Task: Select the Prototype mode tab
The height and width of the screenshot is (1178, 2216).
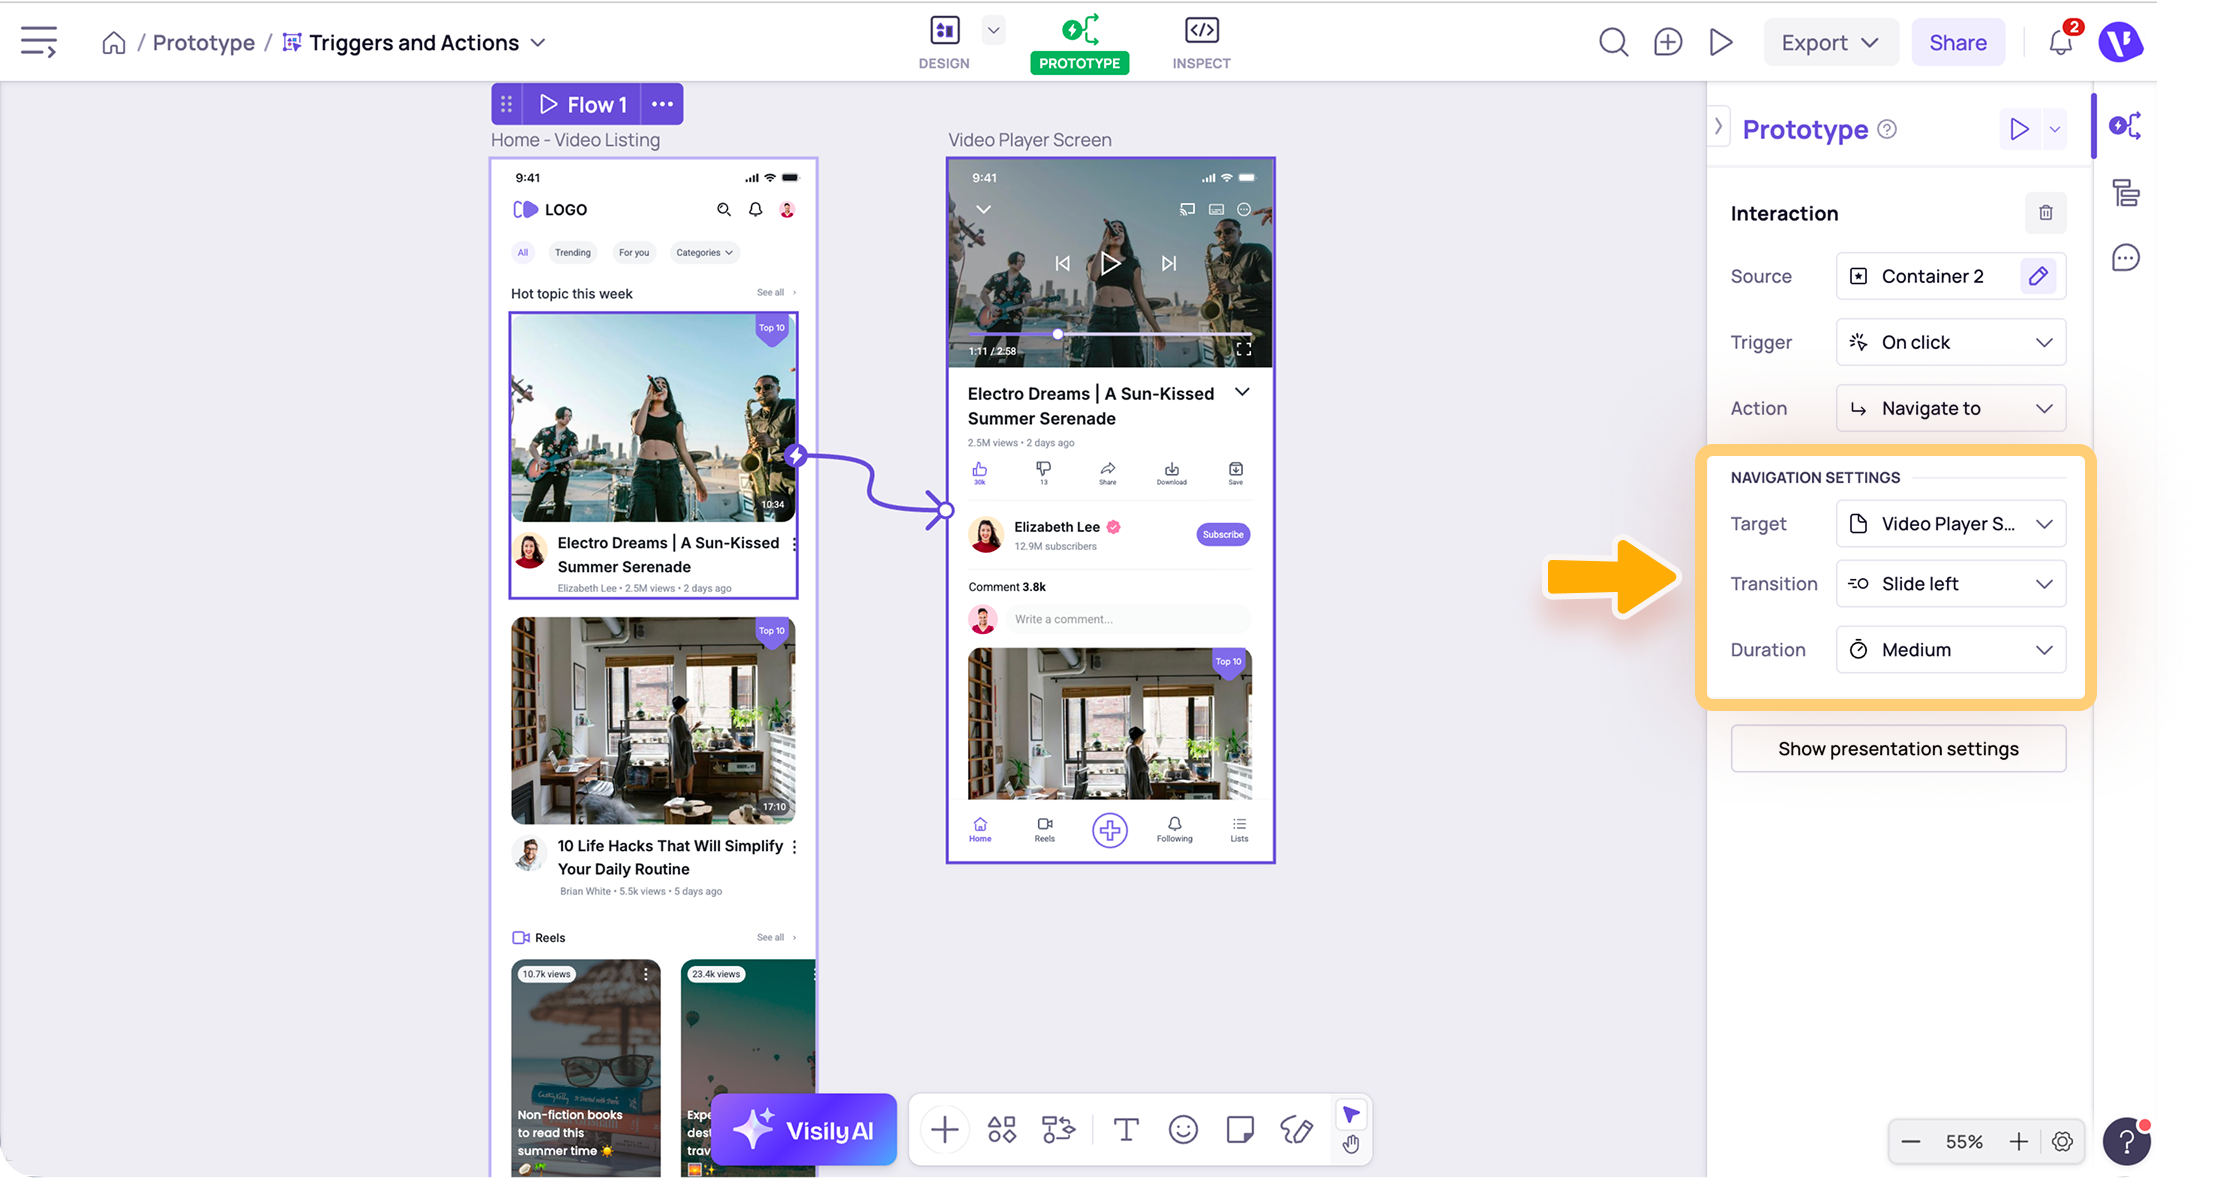Action: 1079,43
